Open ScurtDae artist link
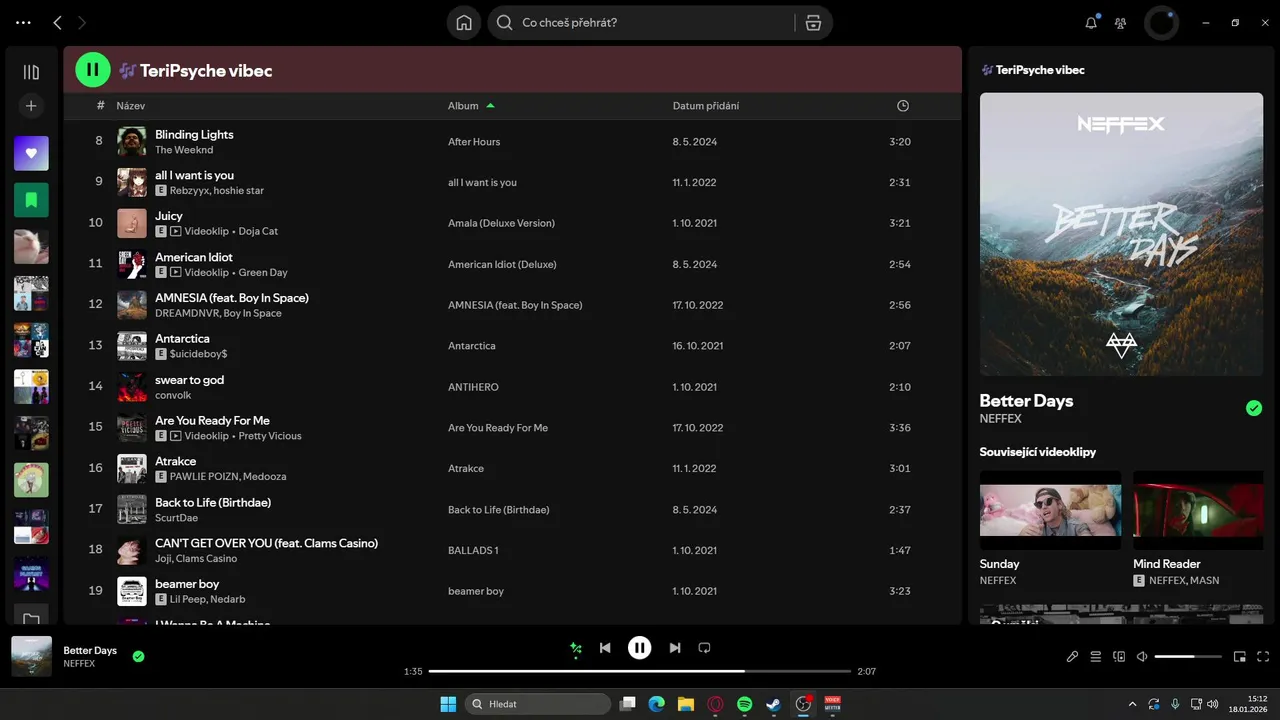Image resolution: width=1280 pixels, height=720 pixels. [176, 518]
